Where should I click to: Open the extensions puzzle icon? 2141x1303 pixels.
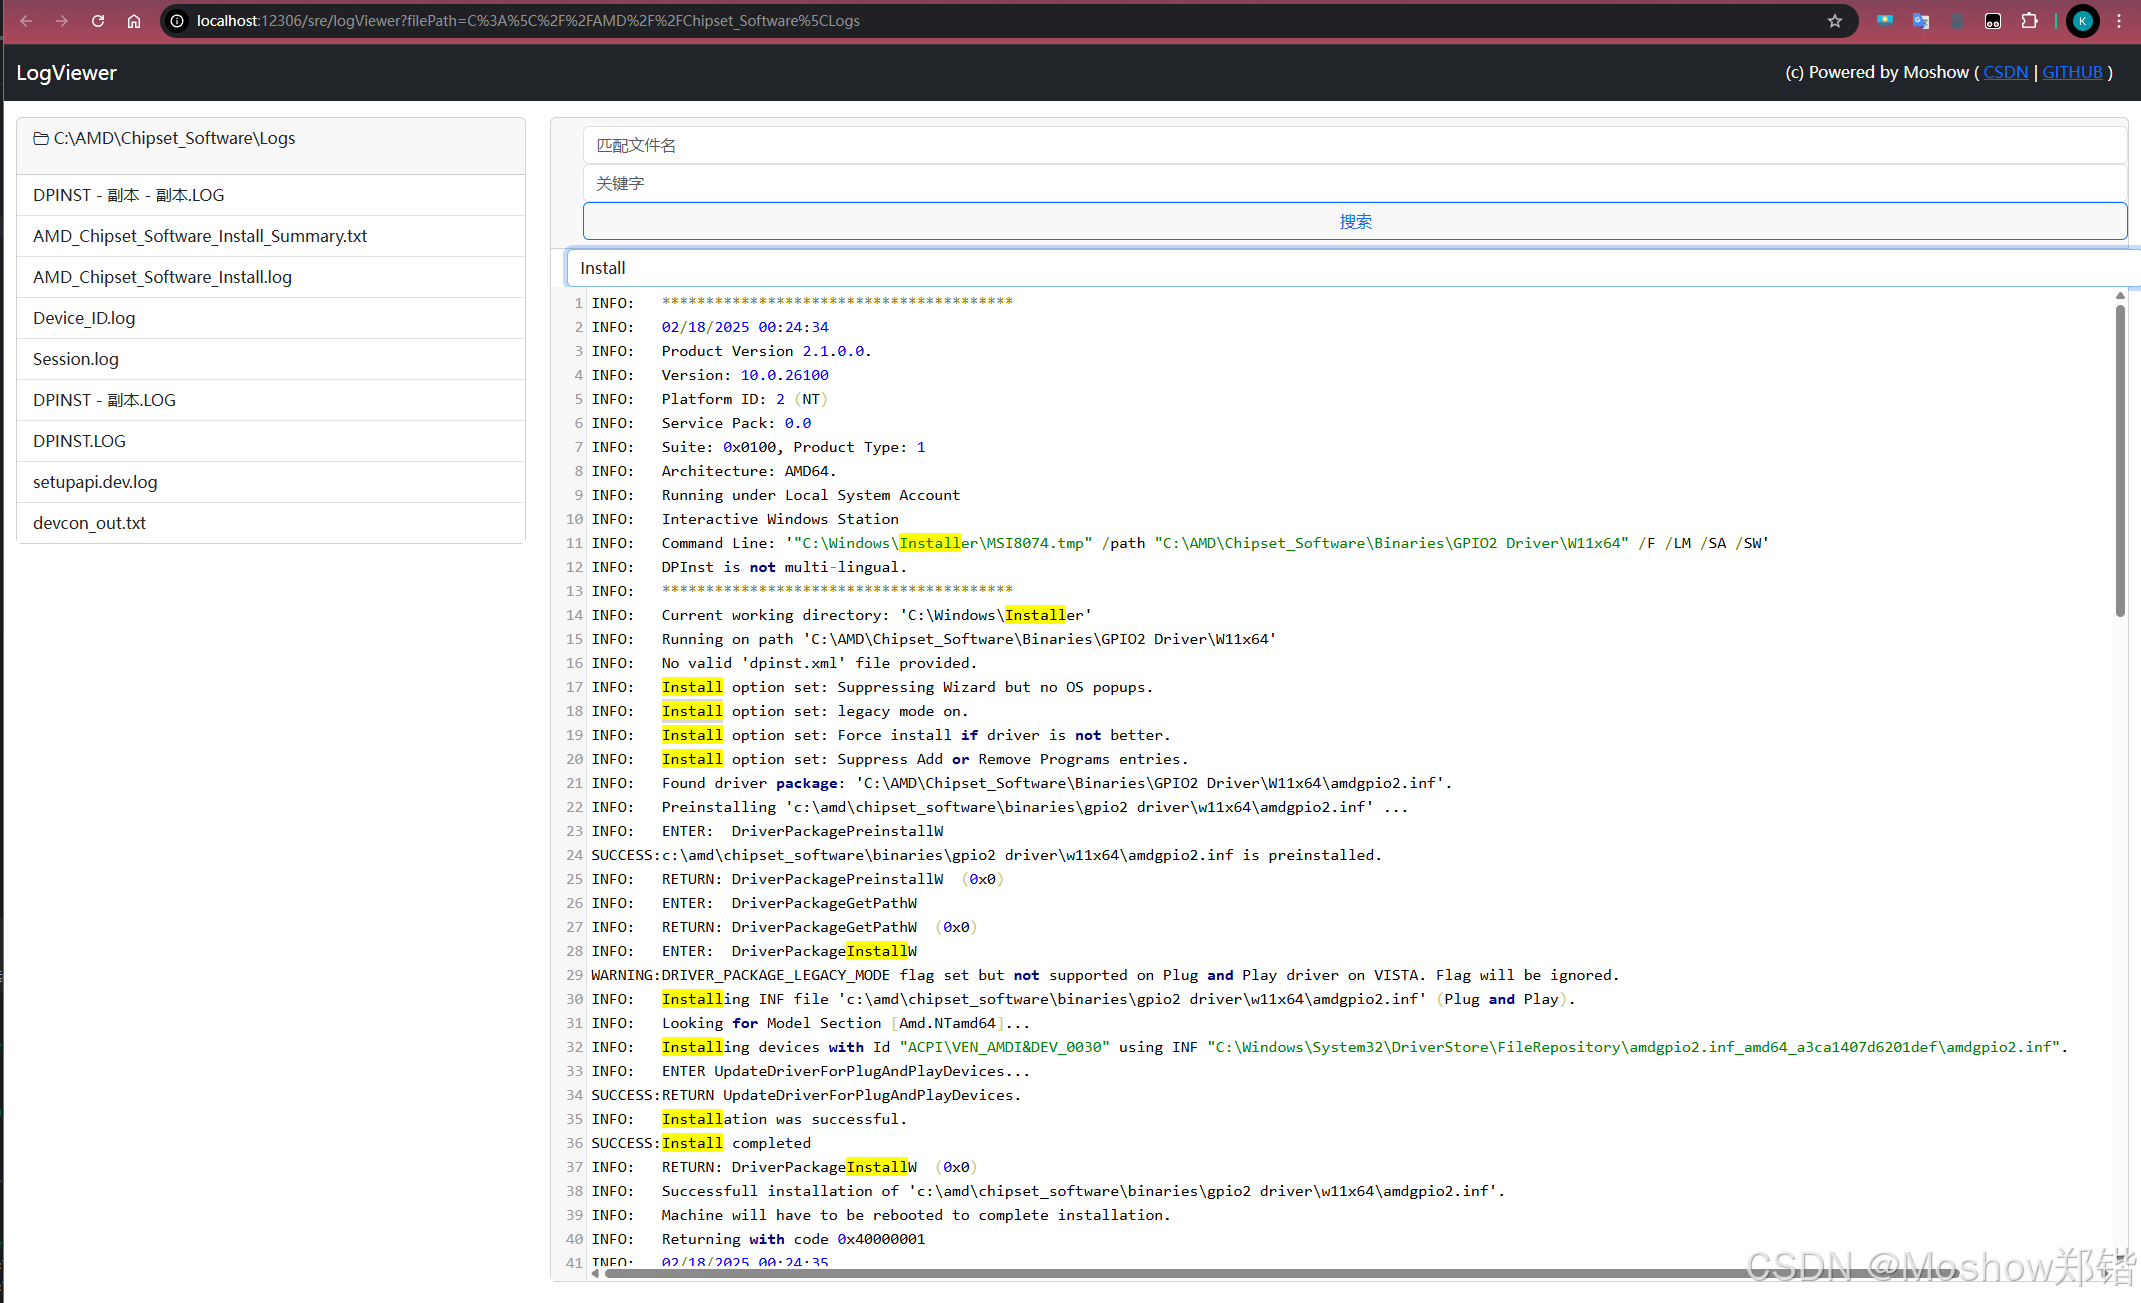2029,21
